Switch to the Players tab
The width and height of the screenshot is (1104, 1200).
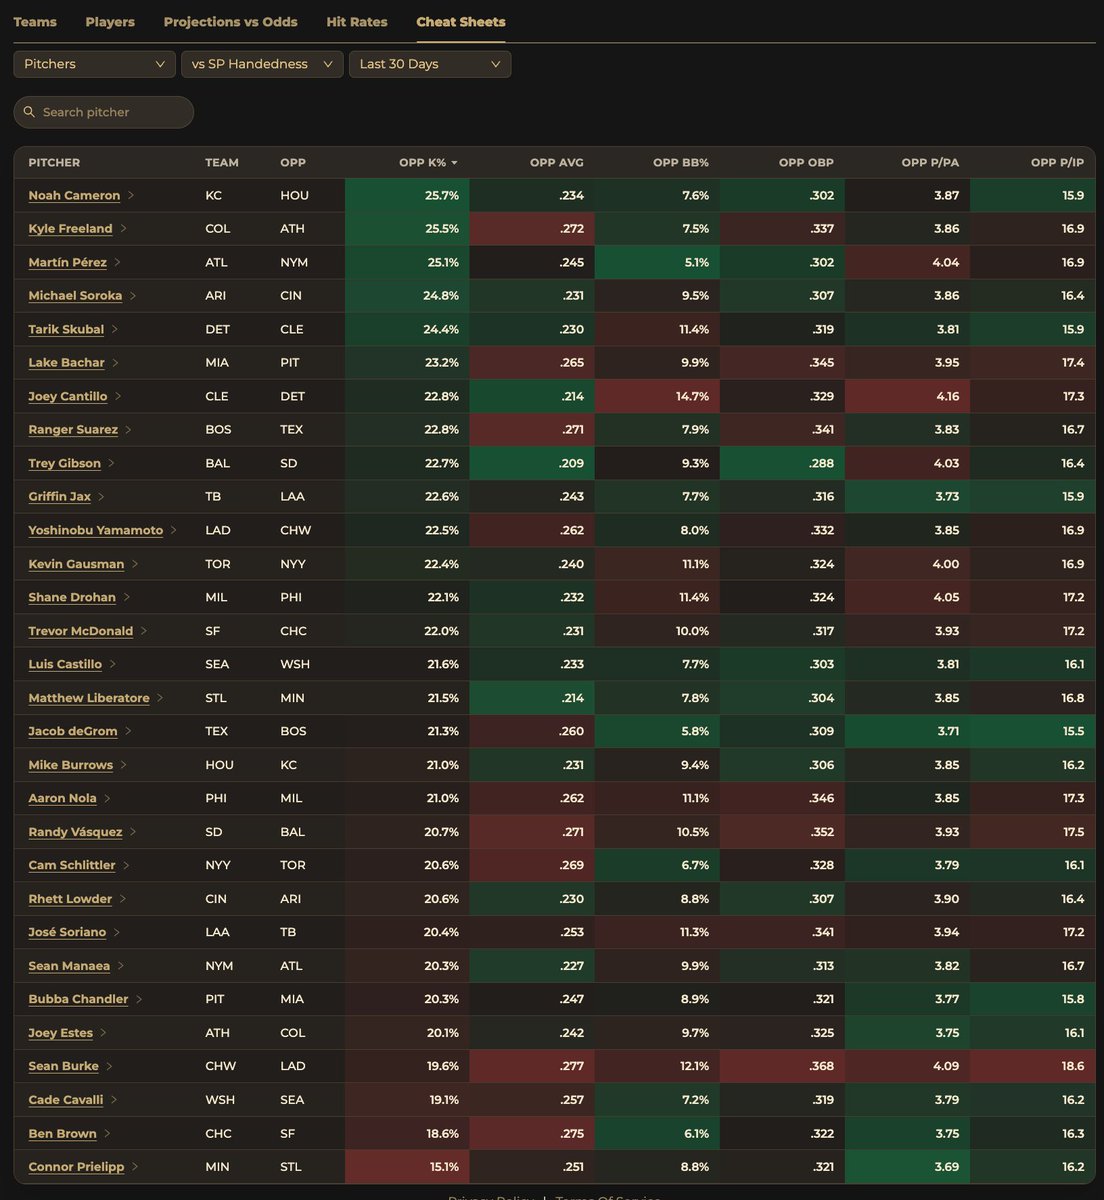pyautogui.click(x=110, y=22)
